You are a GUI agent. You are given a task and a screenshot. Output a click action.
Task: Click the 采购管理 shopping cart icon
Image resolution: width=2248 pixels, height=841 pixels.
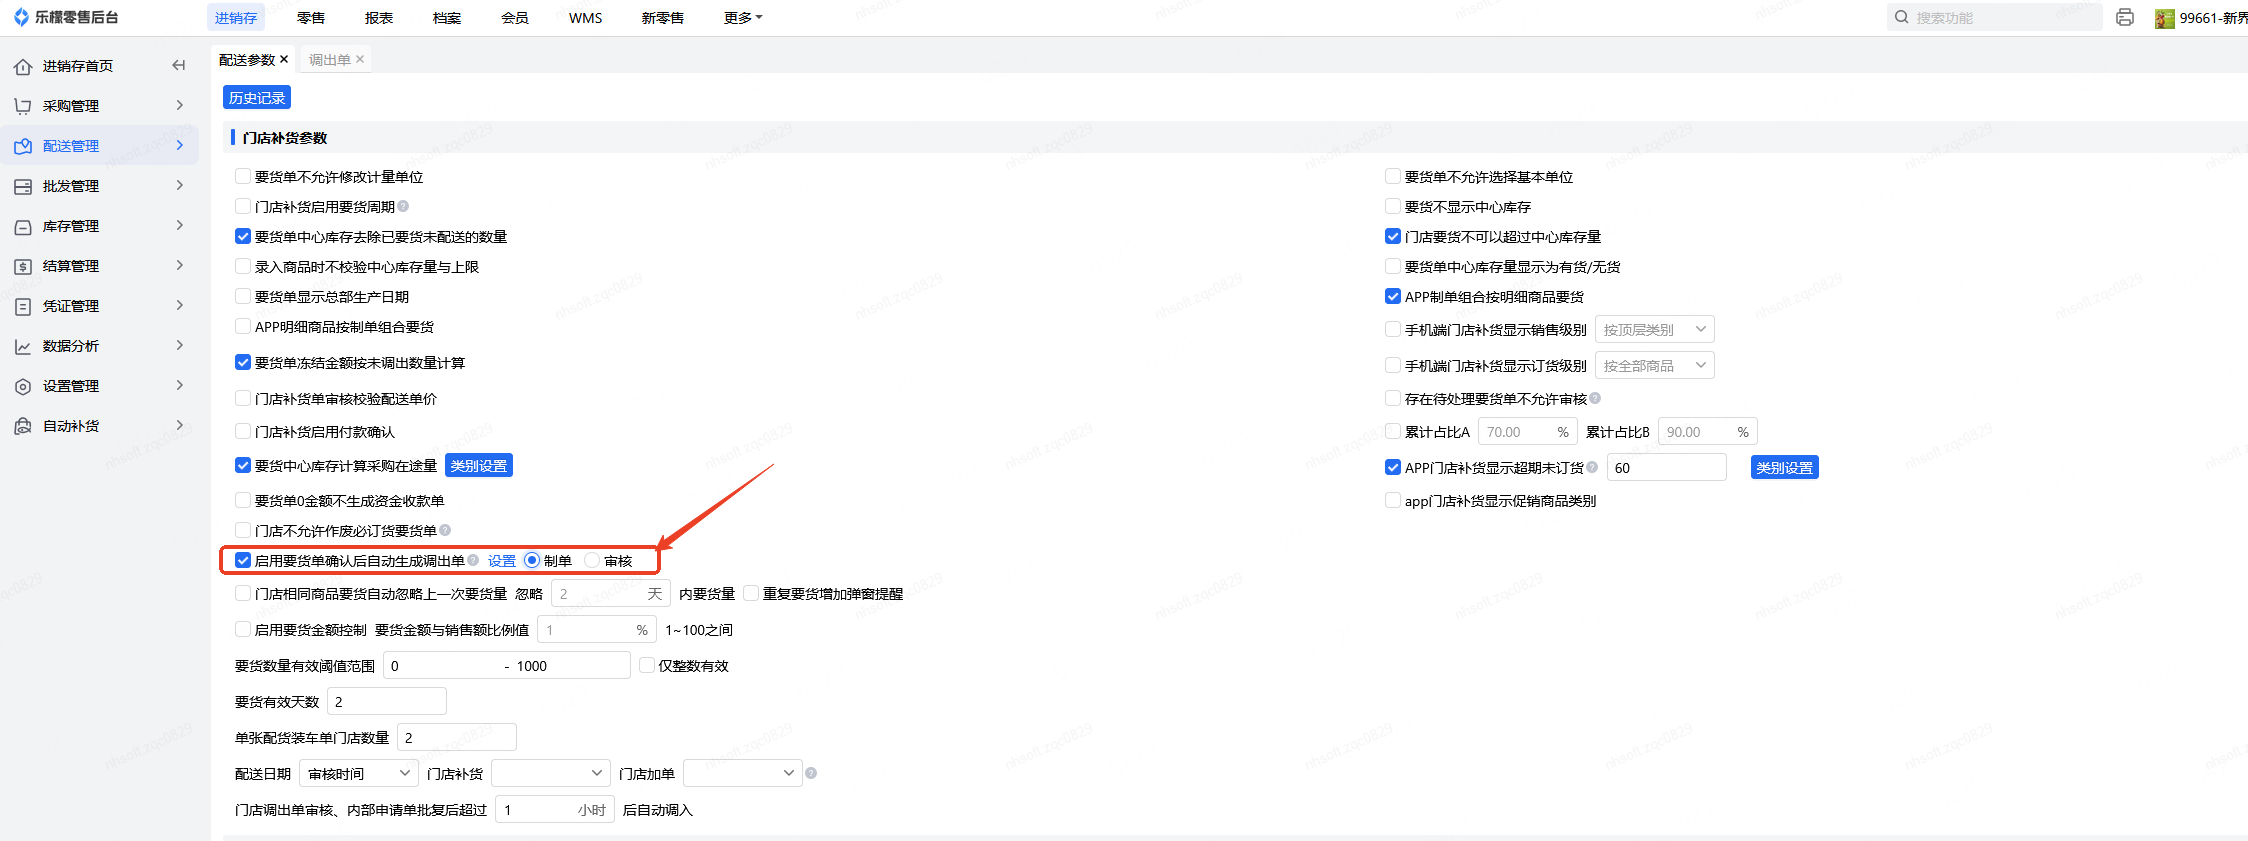click(23, 106)
